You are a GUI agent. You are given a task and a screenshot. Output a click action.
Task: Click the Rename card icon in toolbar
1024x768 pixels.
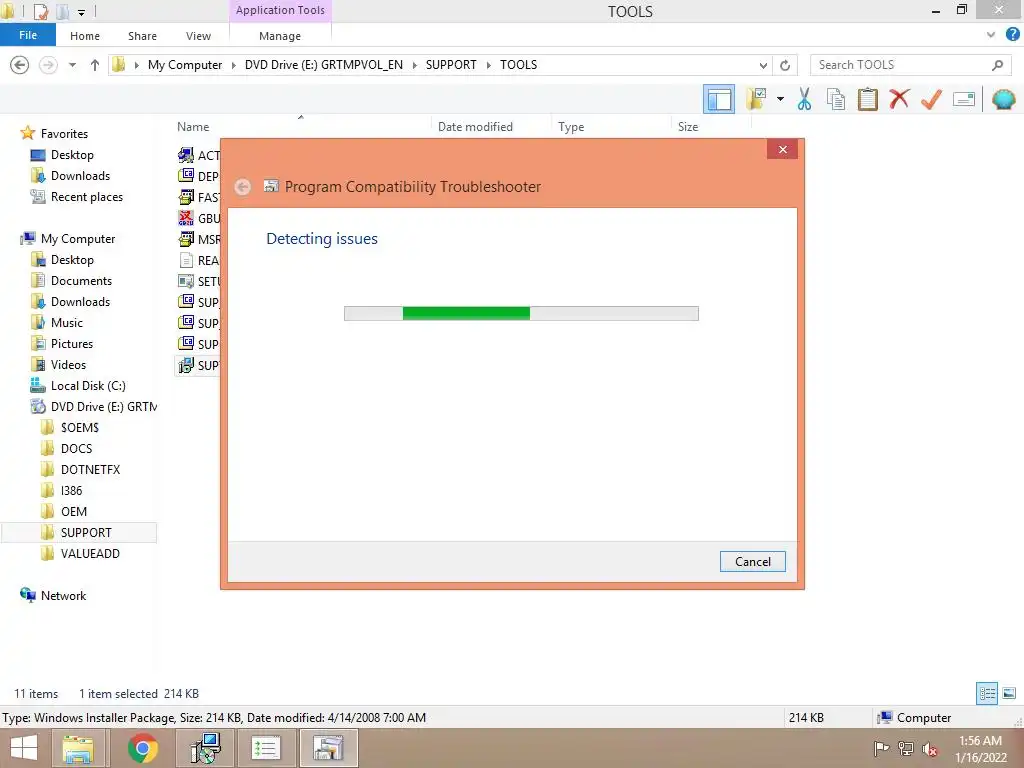click(x=964, y=99)
